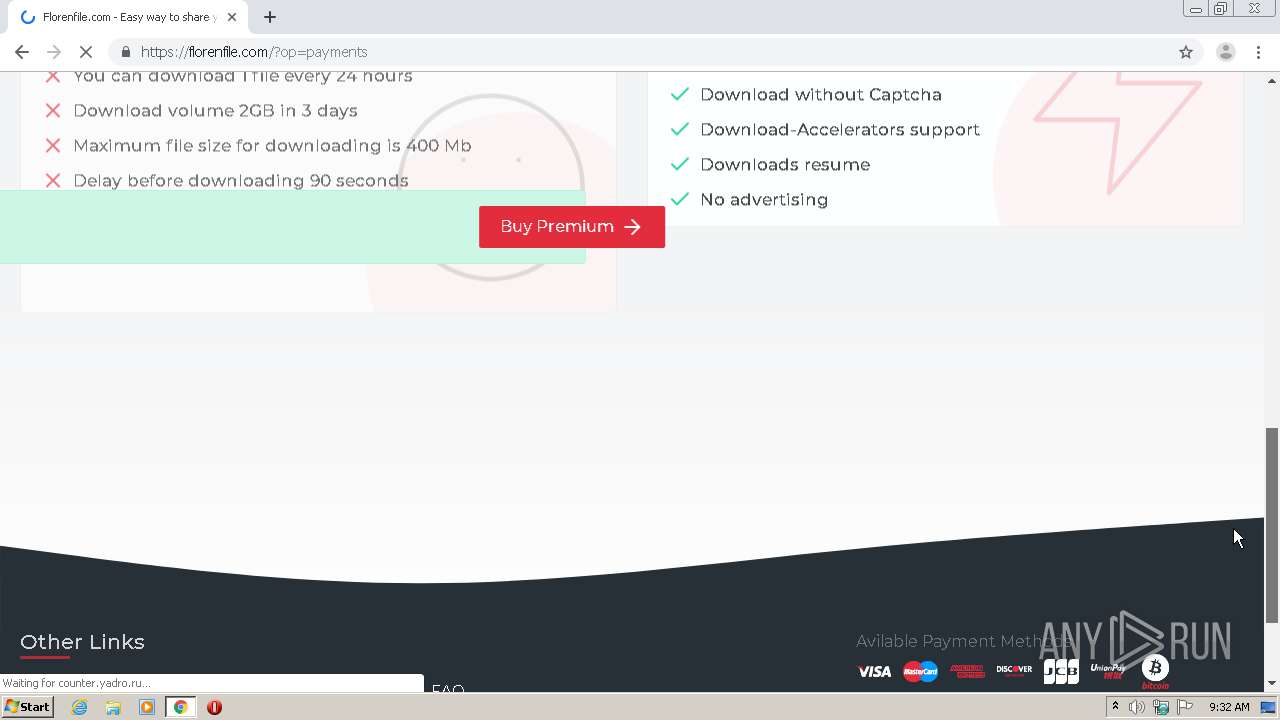Click scrollbar down arrow
The width and height of the screenshot is (1280, 720).
(x=1272, y=683)
